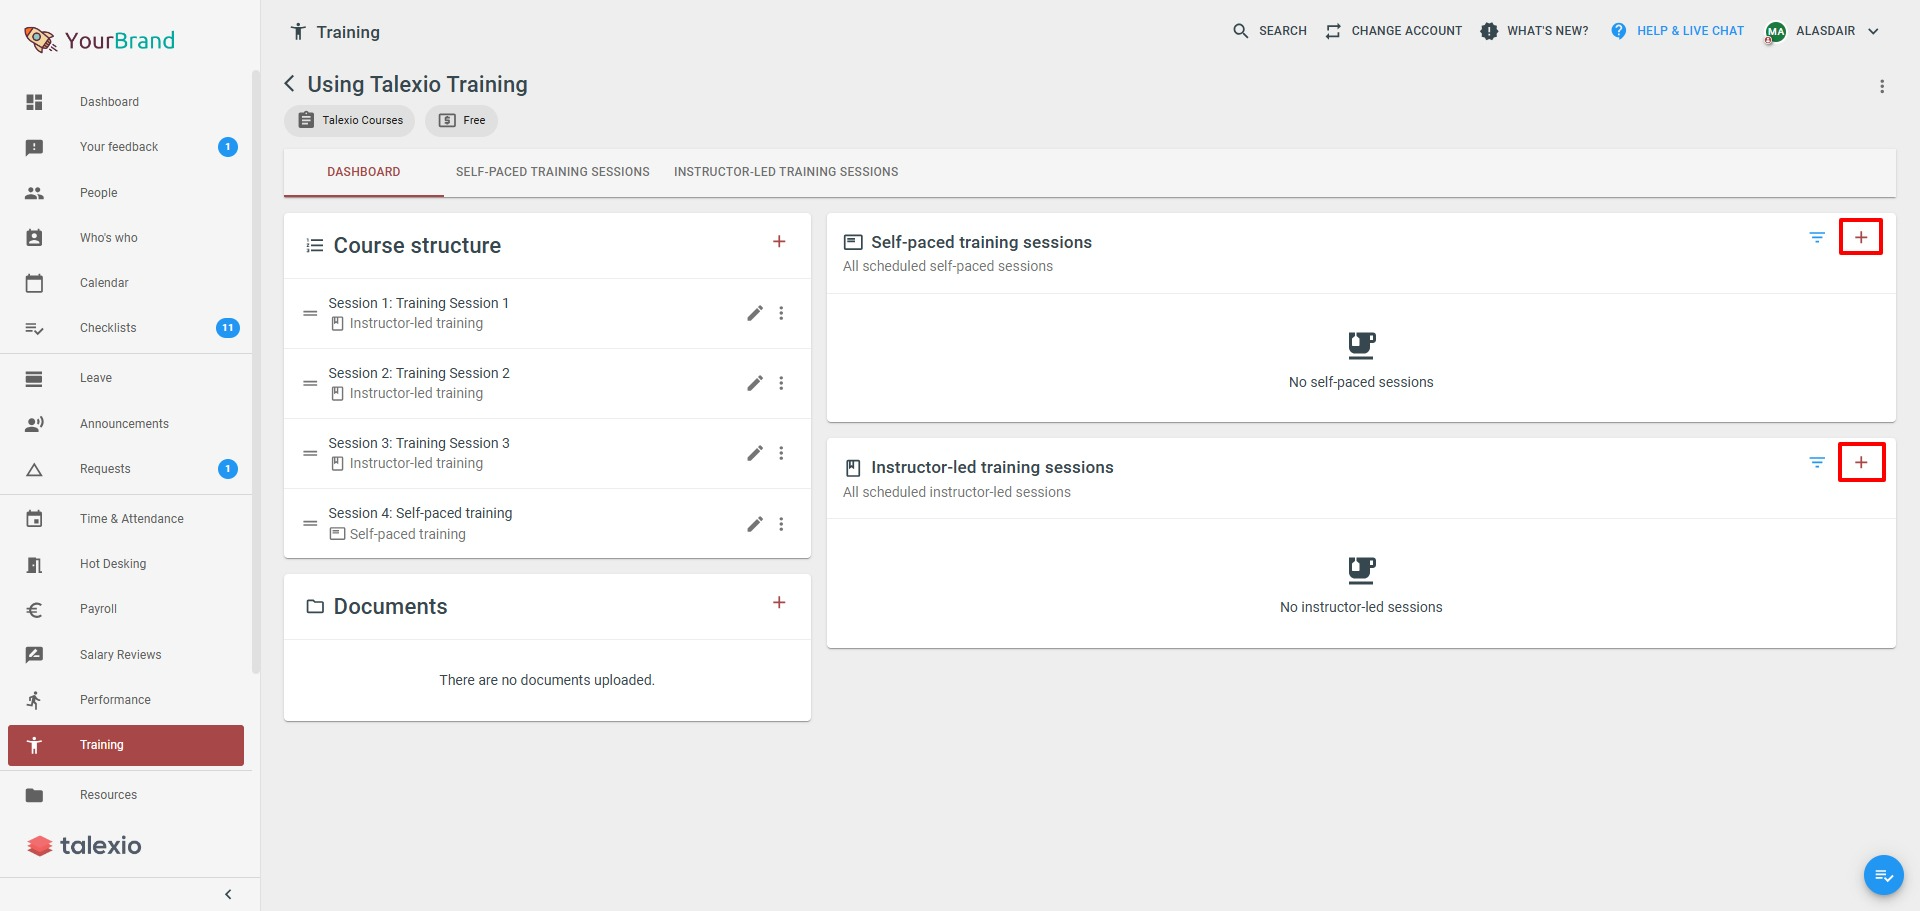Open Checklists from the sidebar

tap(126, 328)
